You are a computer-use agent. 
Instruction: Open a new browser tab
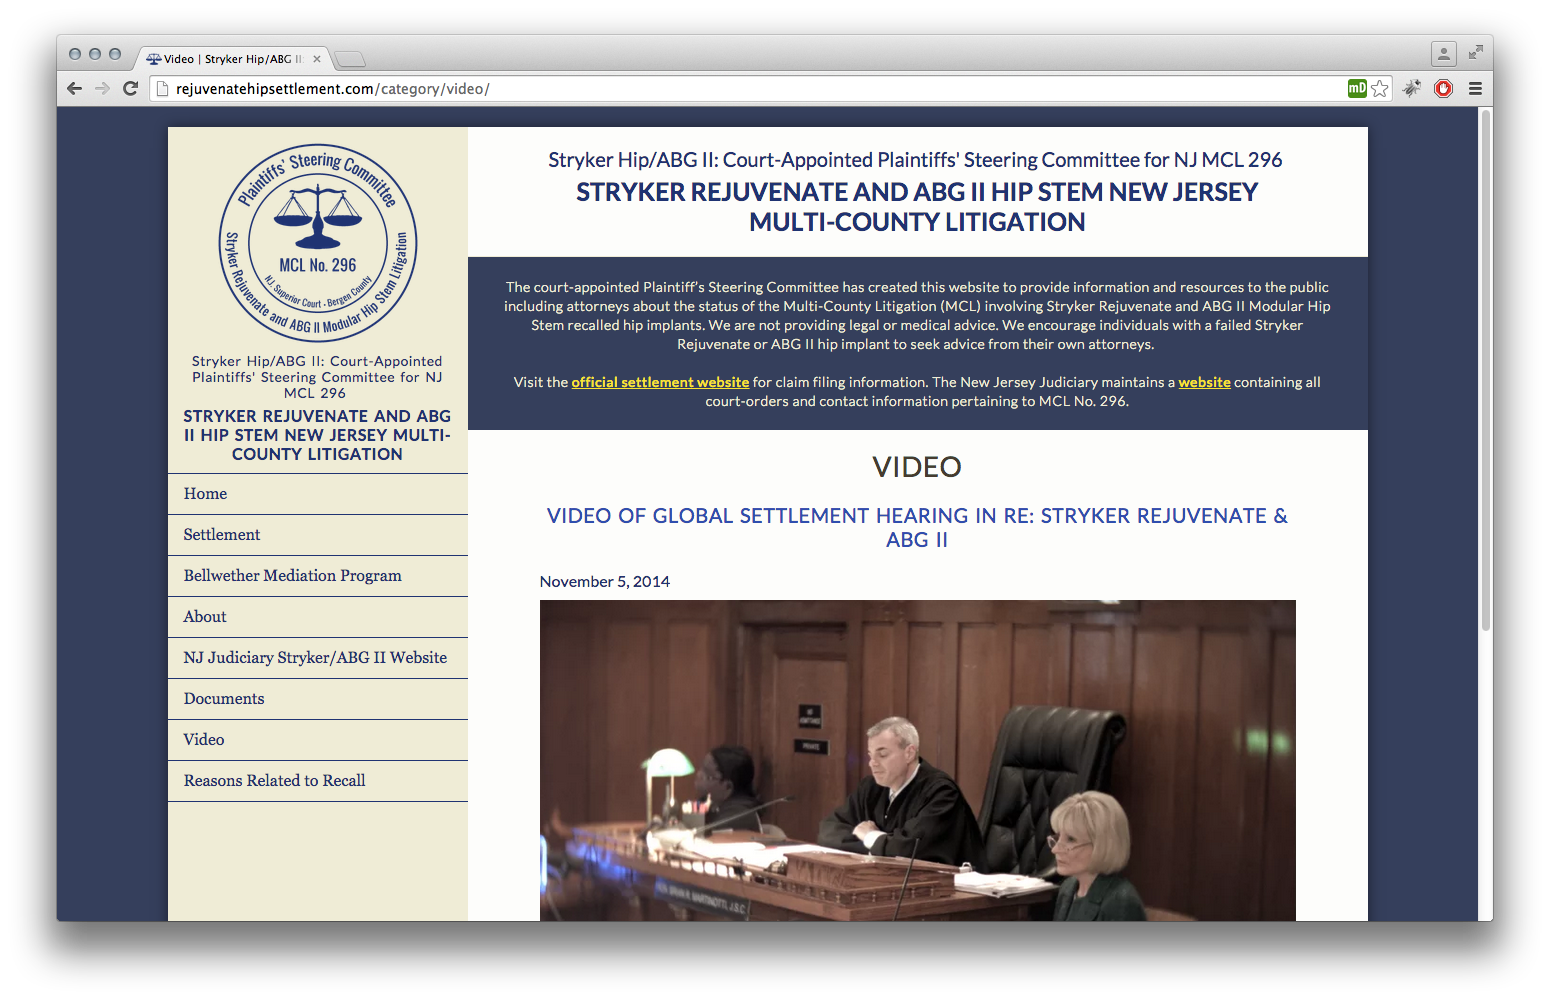point(349,58)
